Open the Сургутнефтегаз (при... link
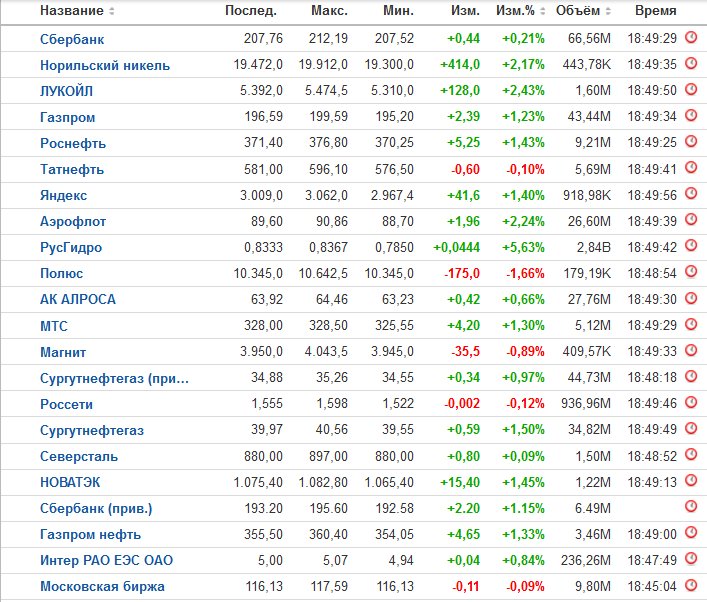 115,378
